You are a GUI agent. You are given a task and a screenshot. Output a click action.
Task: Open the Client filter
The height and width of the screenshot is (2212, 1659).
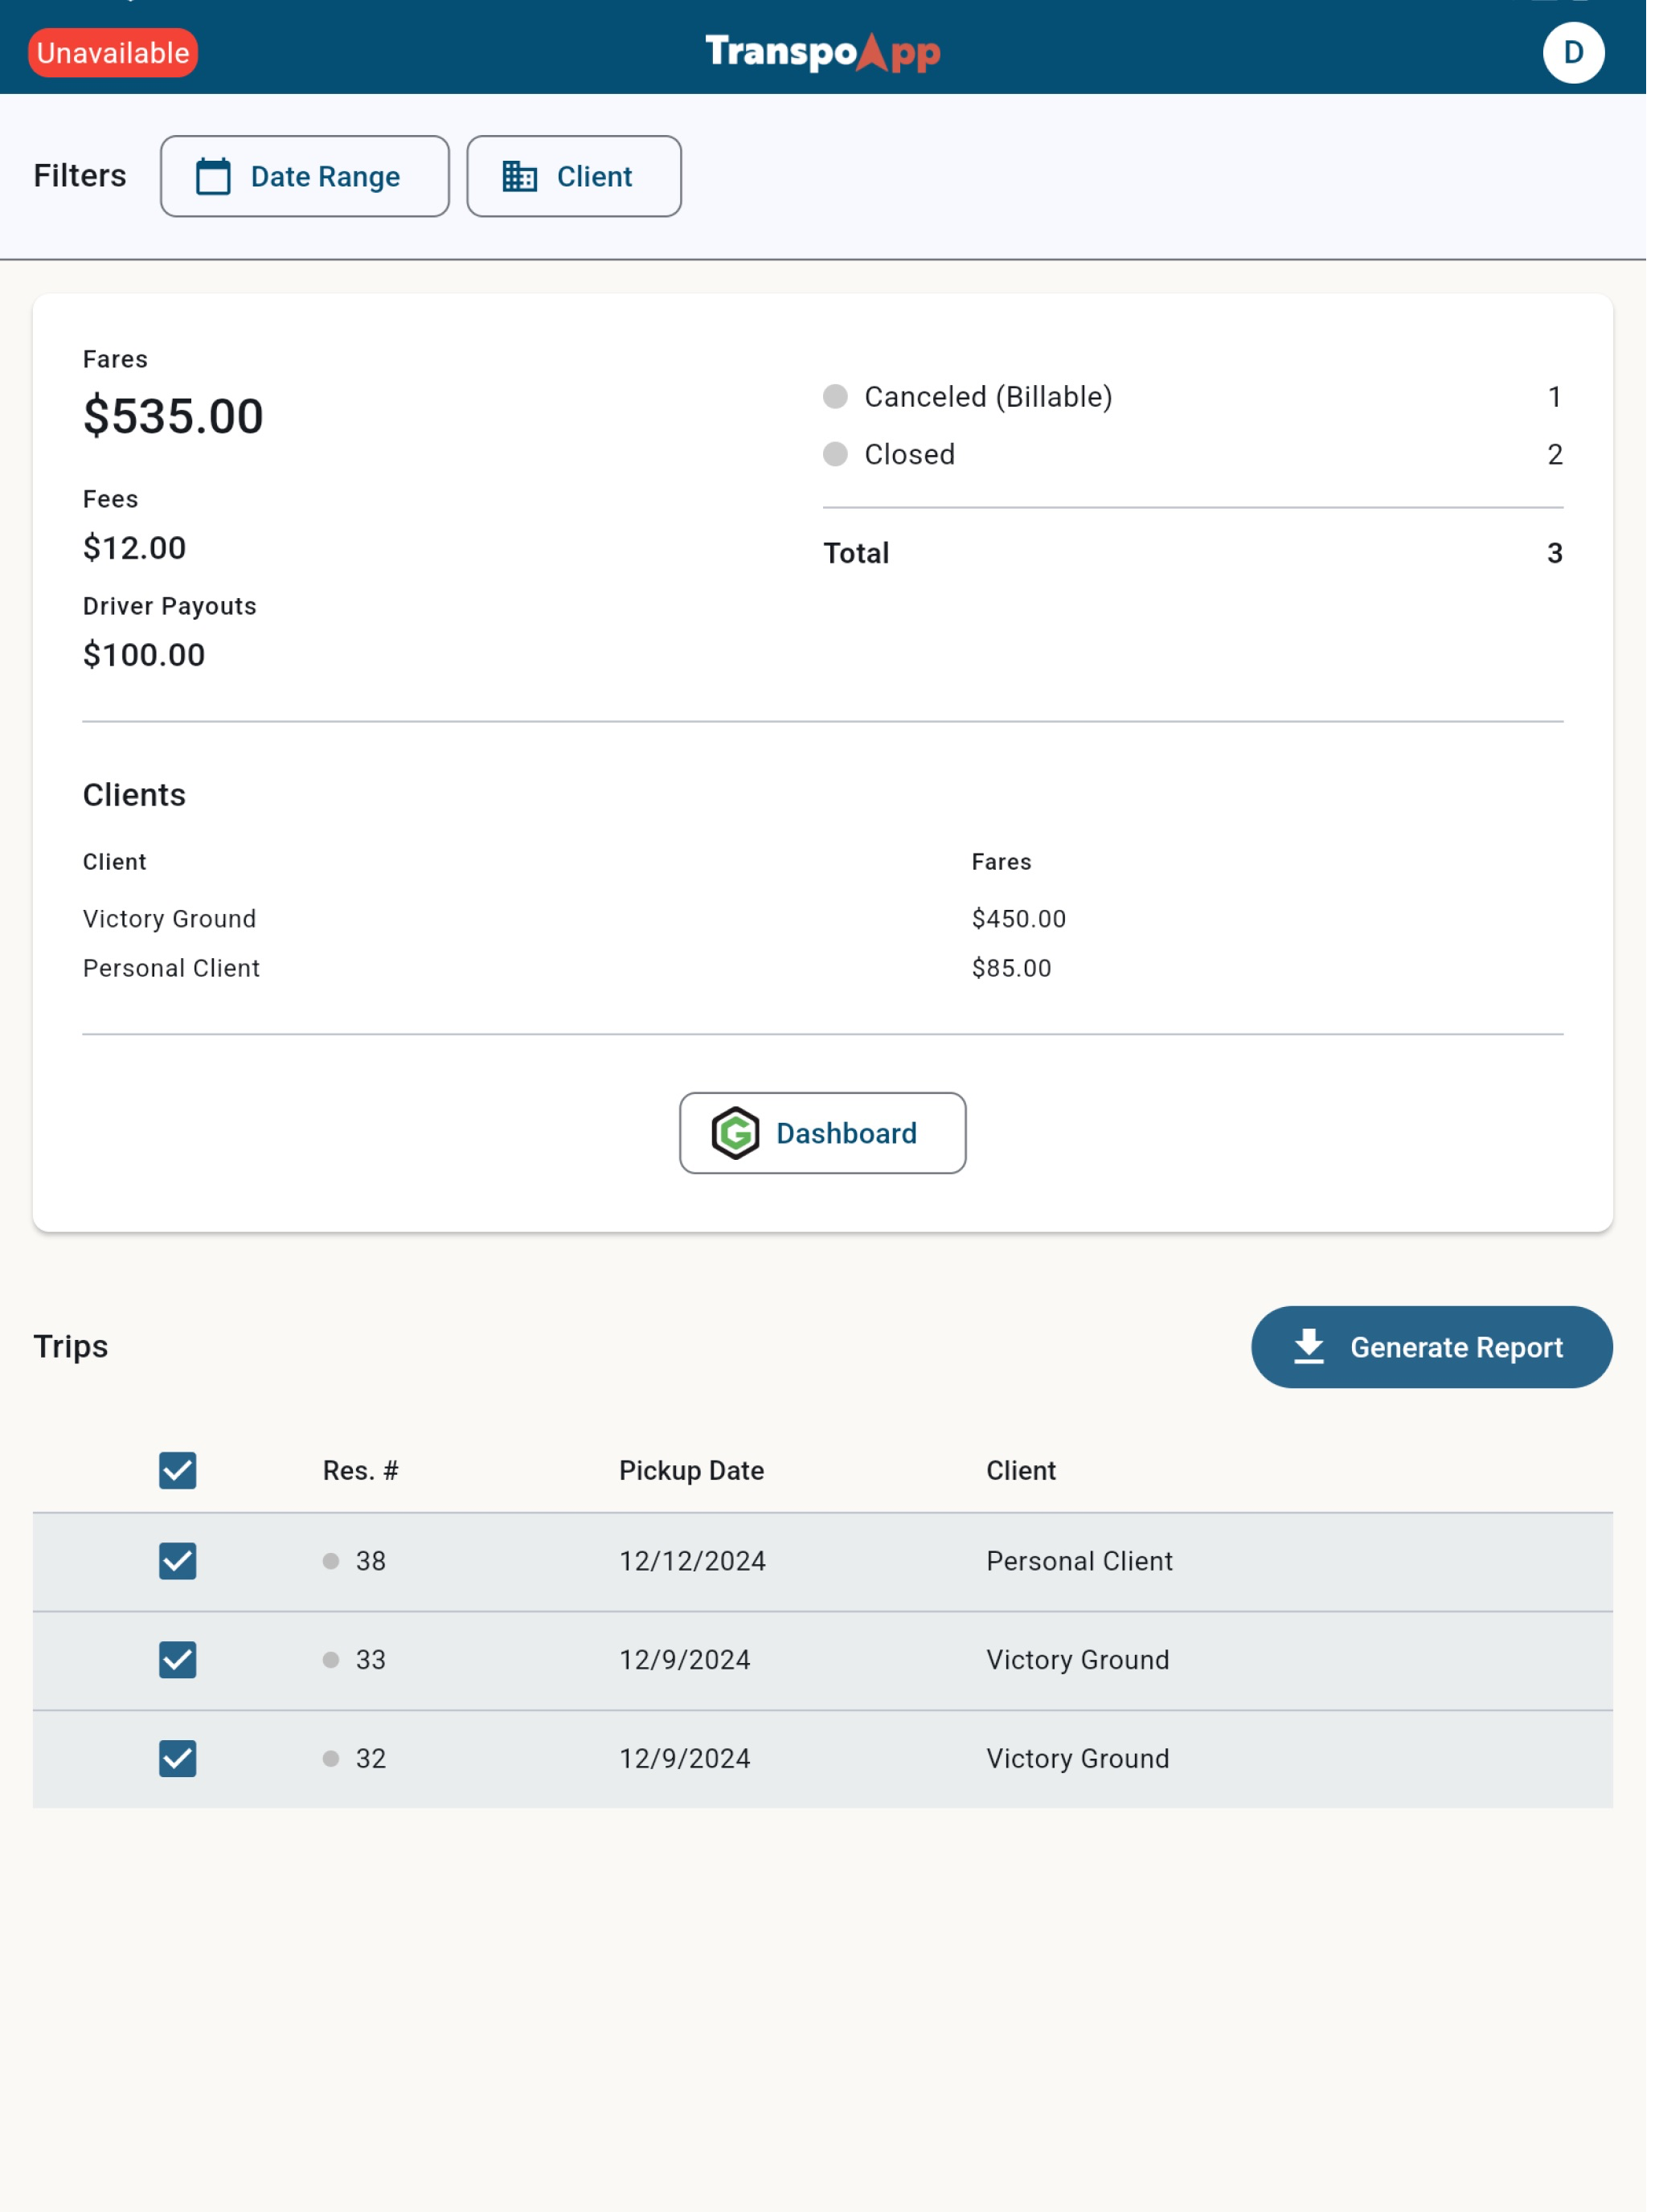pos(574,177)
